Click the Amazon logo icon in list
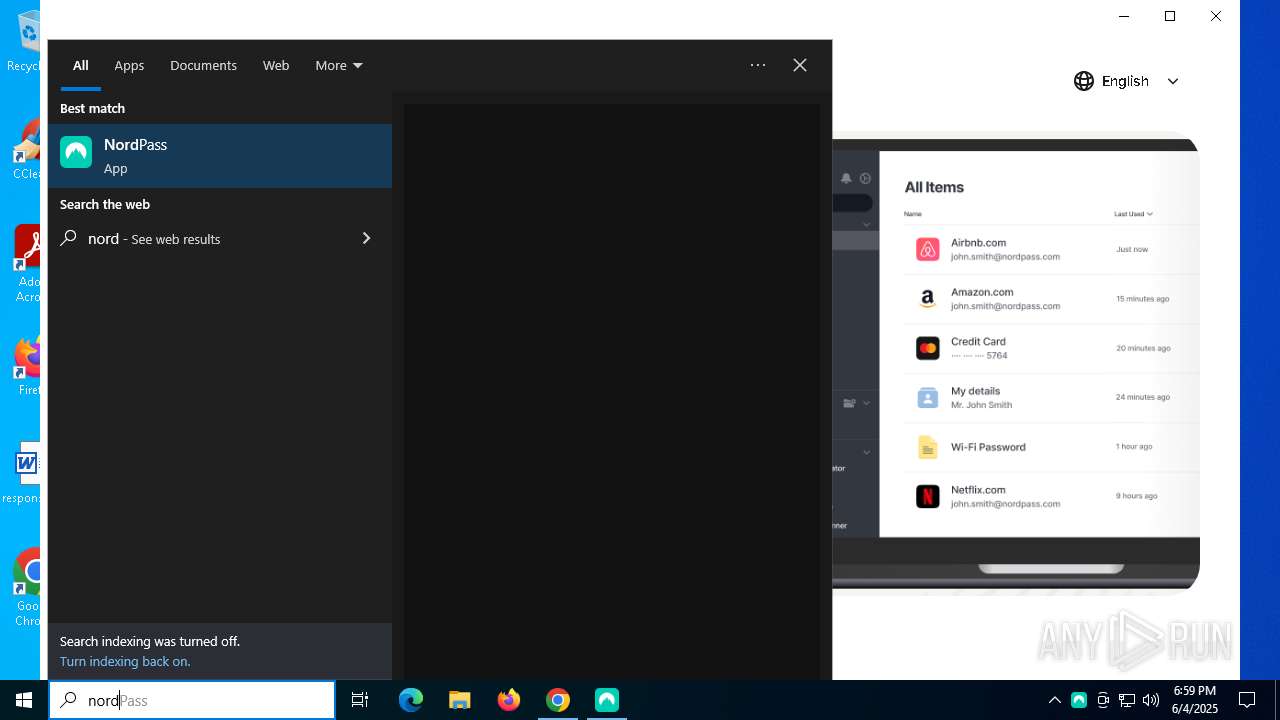 coord(928,299)
